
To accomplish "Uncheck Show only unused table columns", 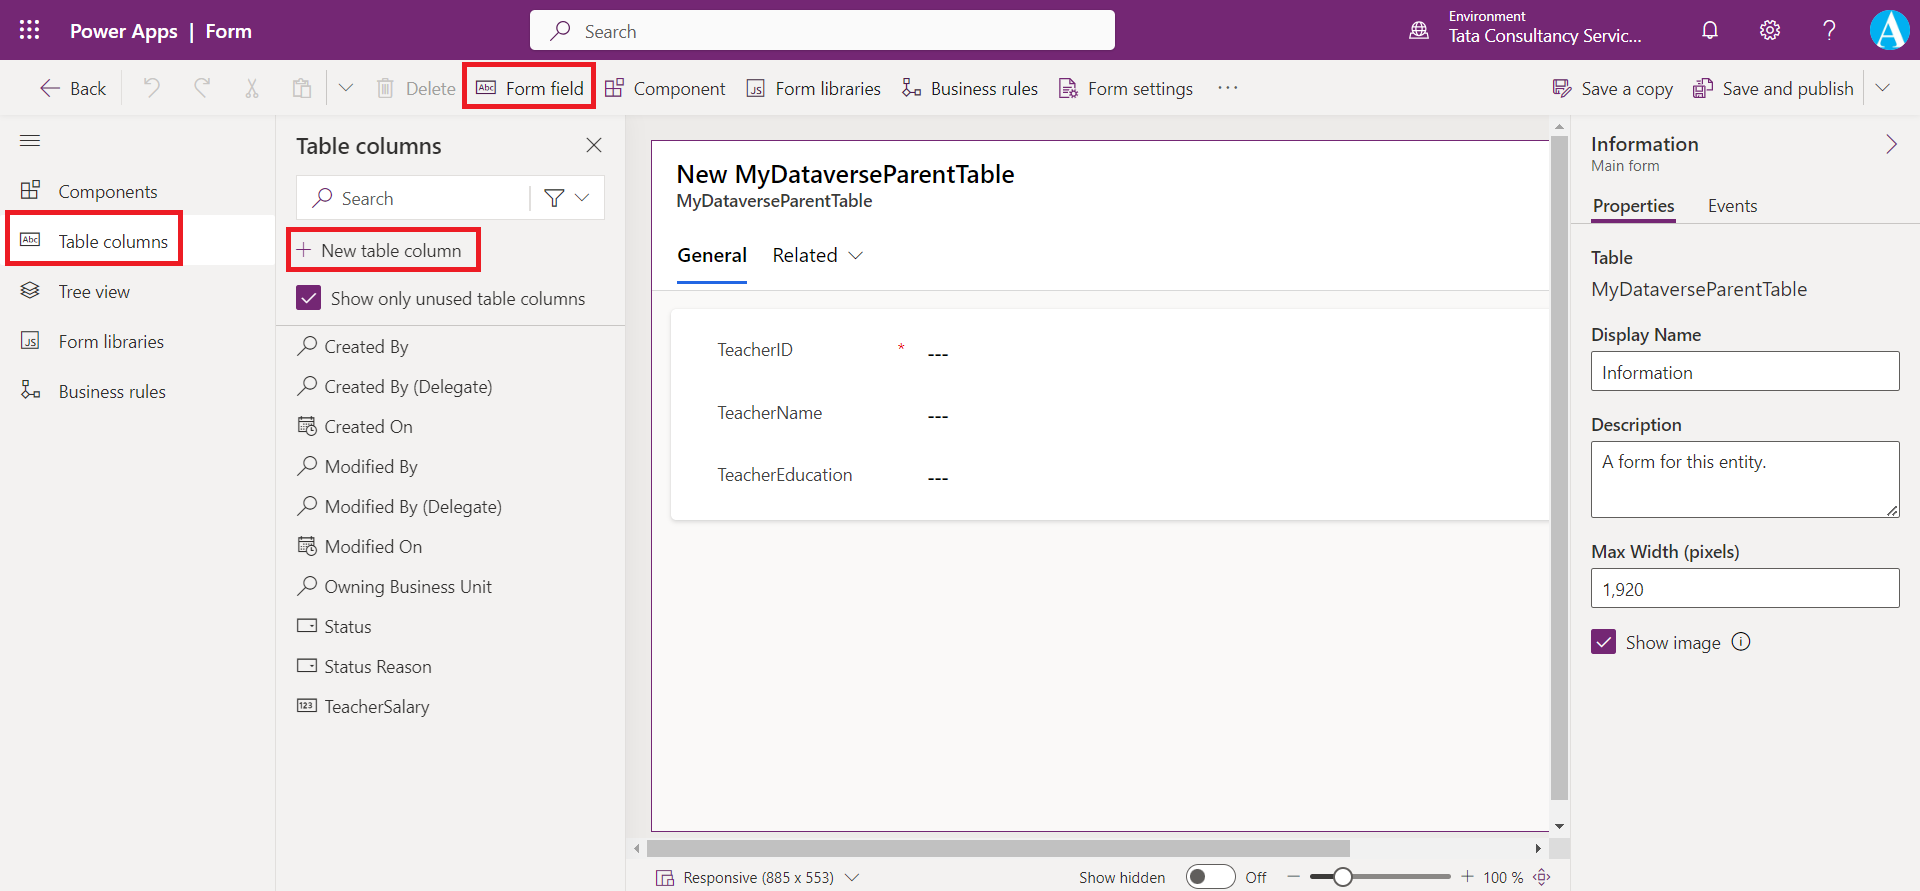I will 309,299.
